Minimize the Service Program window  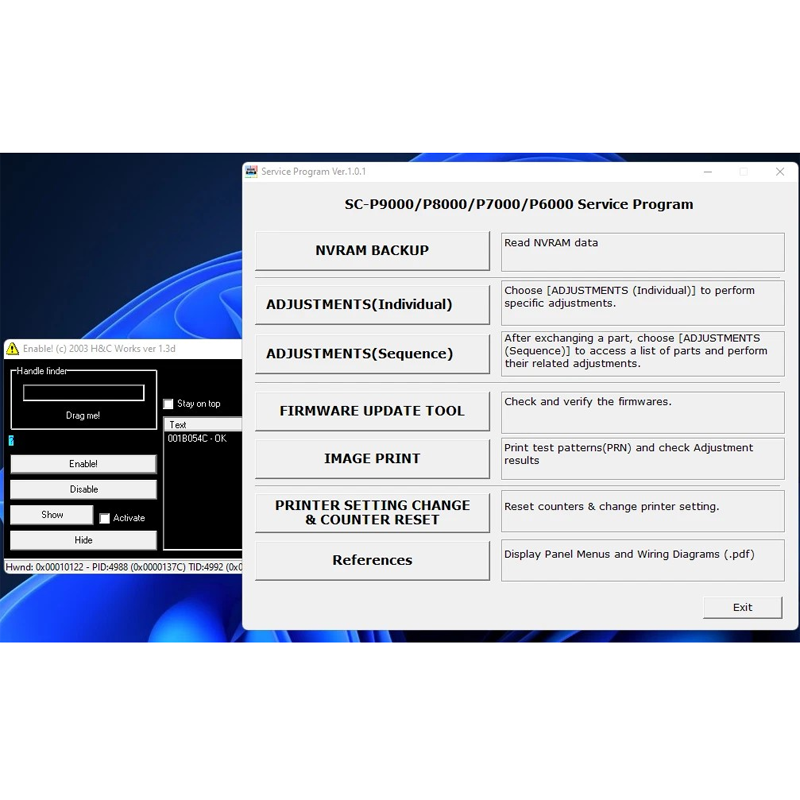click(x=708, y=172)
